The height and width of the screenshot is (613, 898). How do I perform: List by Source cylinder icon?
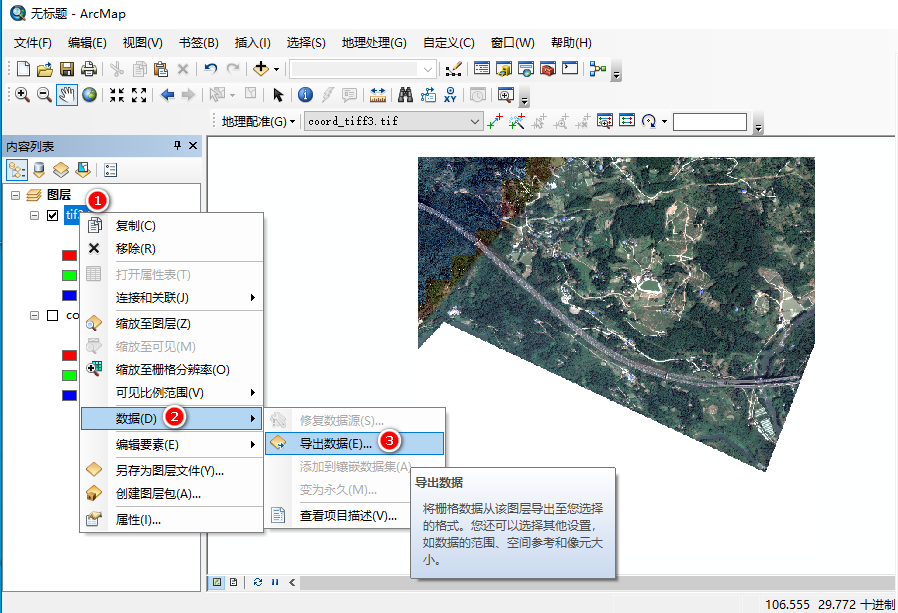coord(39,170)
